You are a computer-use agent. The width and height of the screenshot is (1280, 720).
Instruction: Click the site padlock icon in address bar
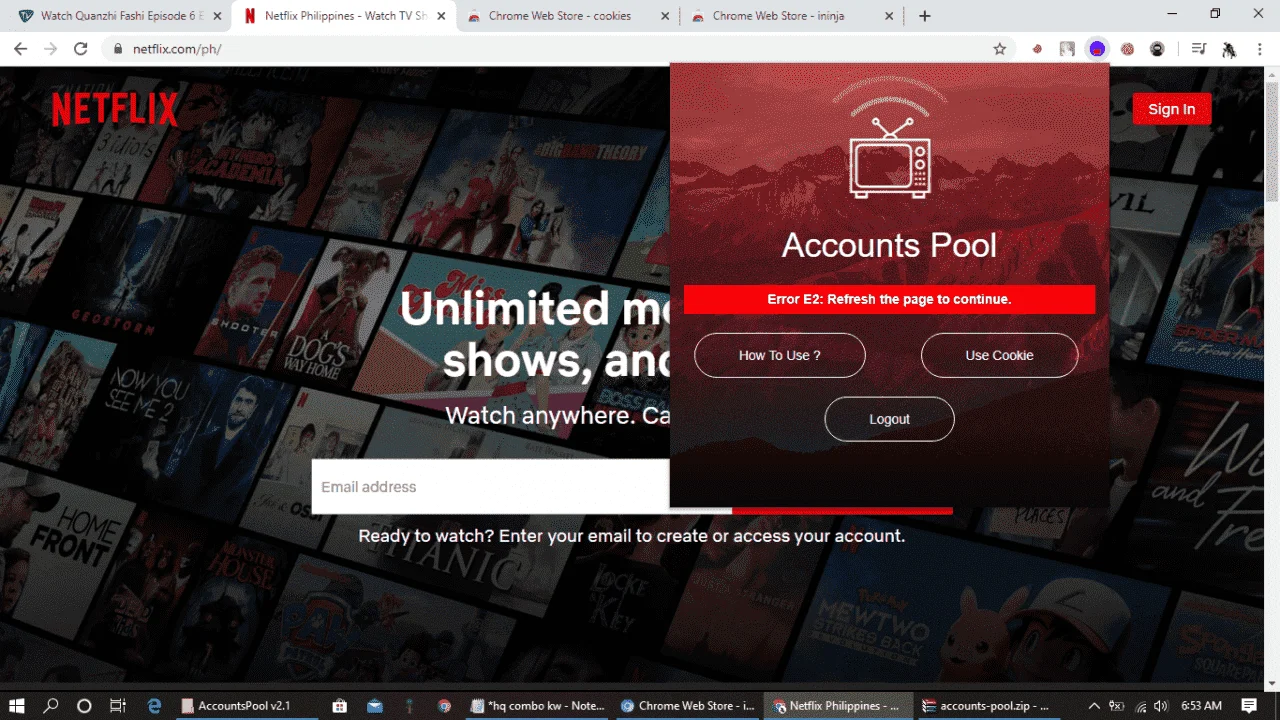pyautogui.click(x=118, y=49)
